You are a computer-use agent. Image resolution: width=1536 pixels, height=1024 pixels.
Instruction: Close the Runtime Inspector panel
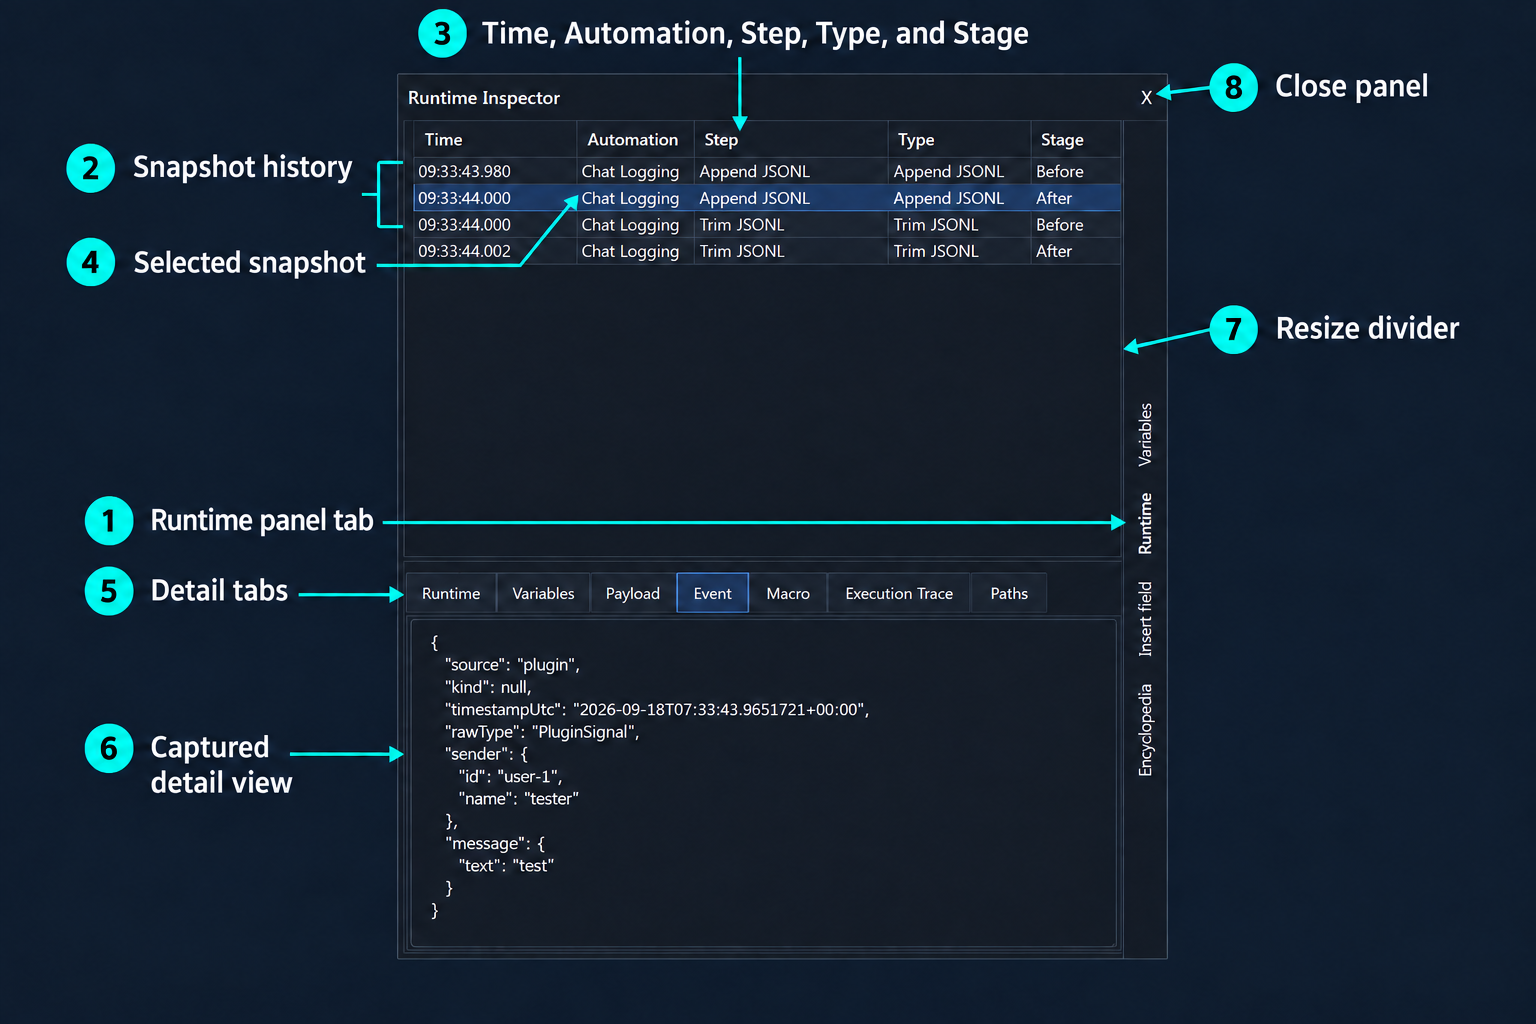1146,97
